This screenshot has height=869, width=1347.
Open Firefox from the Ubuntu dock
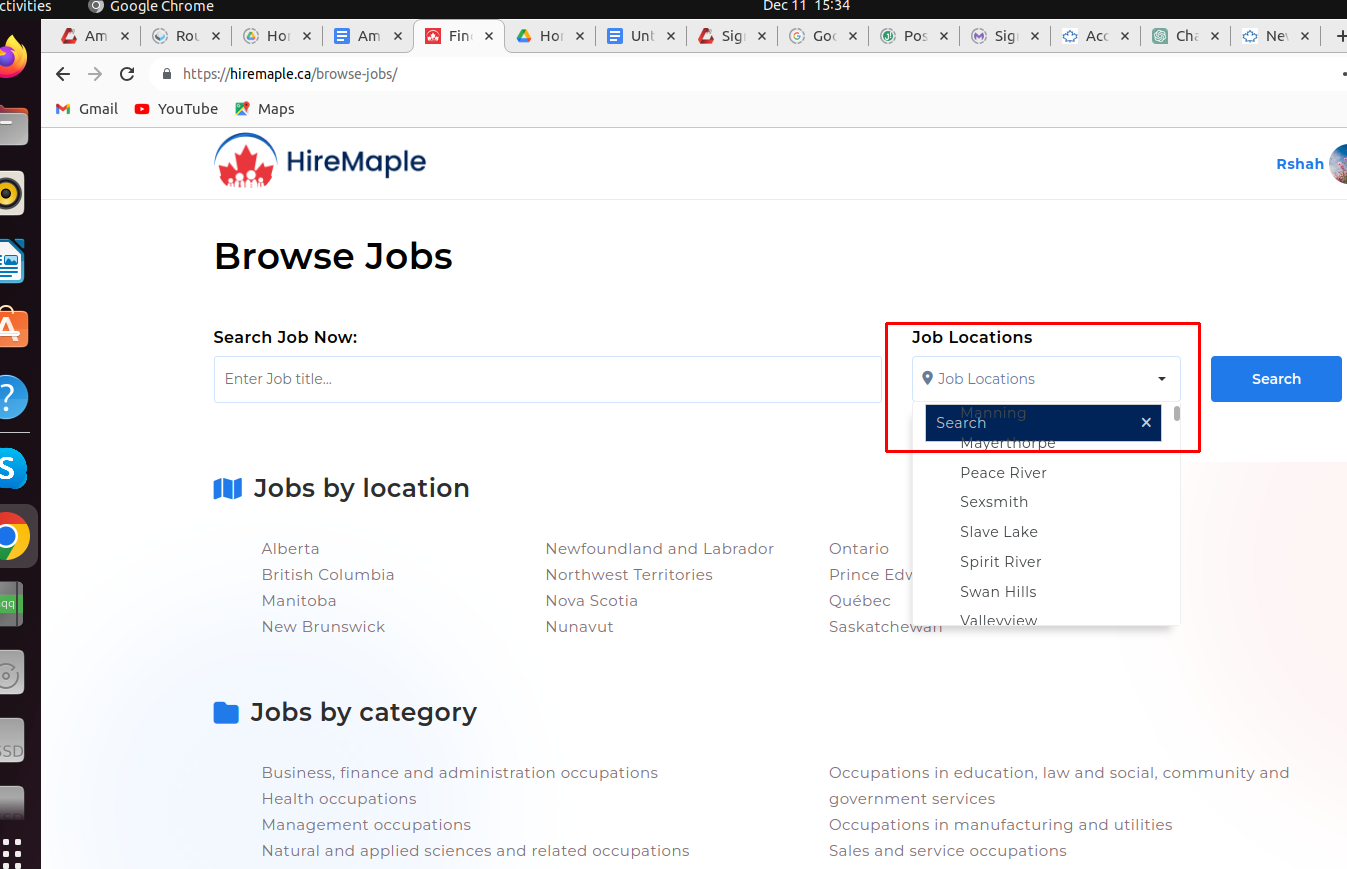point(10,55)
